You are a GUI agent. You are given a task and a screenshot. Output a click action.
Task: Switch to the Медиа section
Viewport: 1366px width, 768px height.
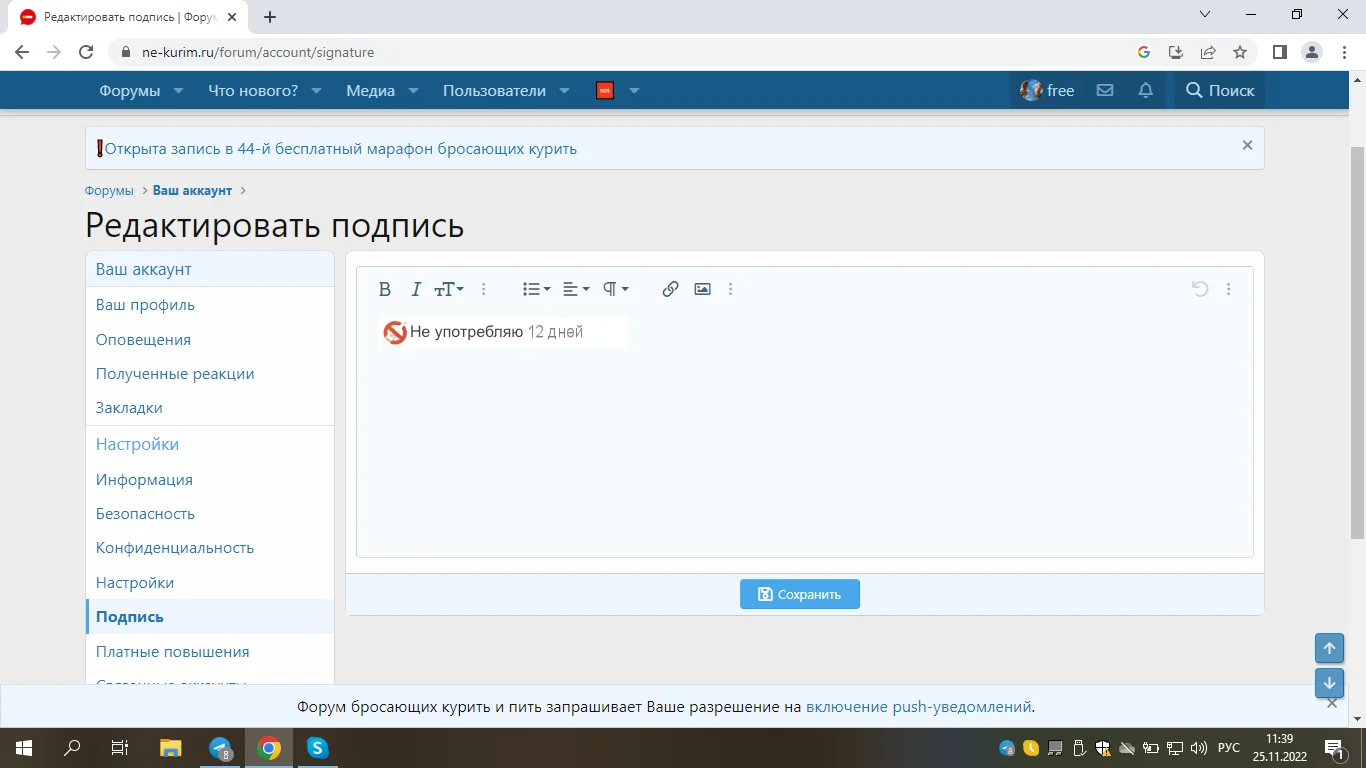[x=372, y=90]
